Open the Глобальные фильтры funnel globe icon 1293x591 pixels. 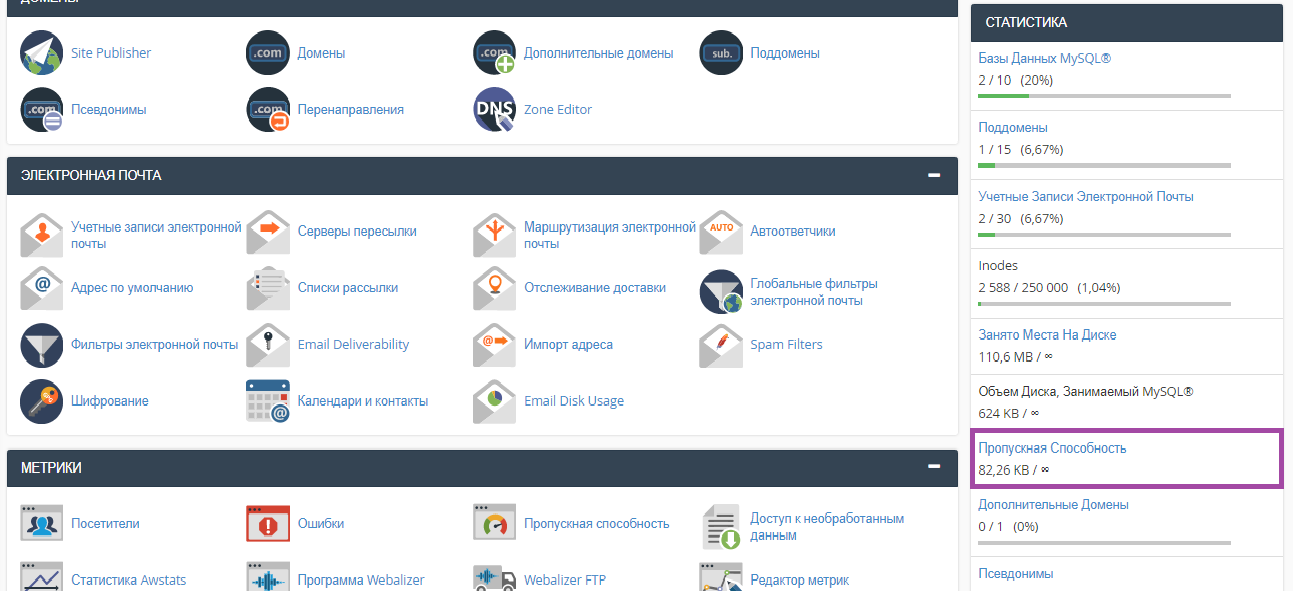[x=721, y=291]
